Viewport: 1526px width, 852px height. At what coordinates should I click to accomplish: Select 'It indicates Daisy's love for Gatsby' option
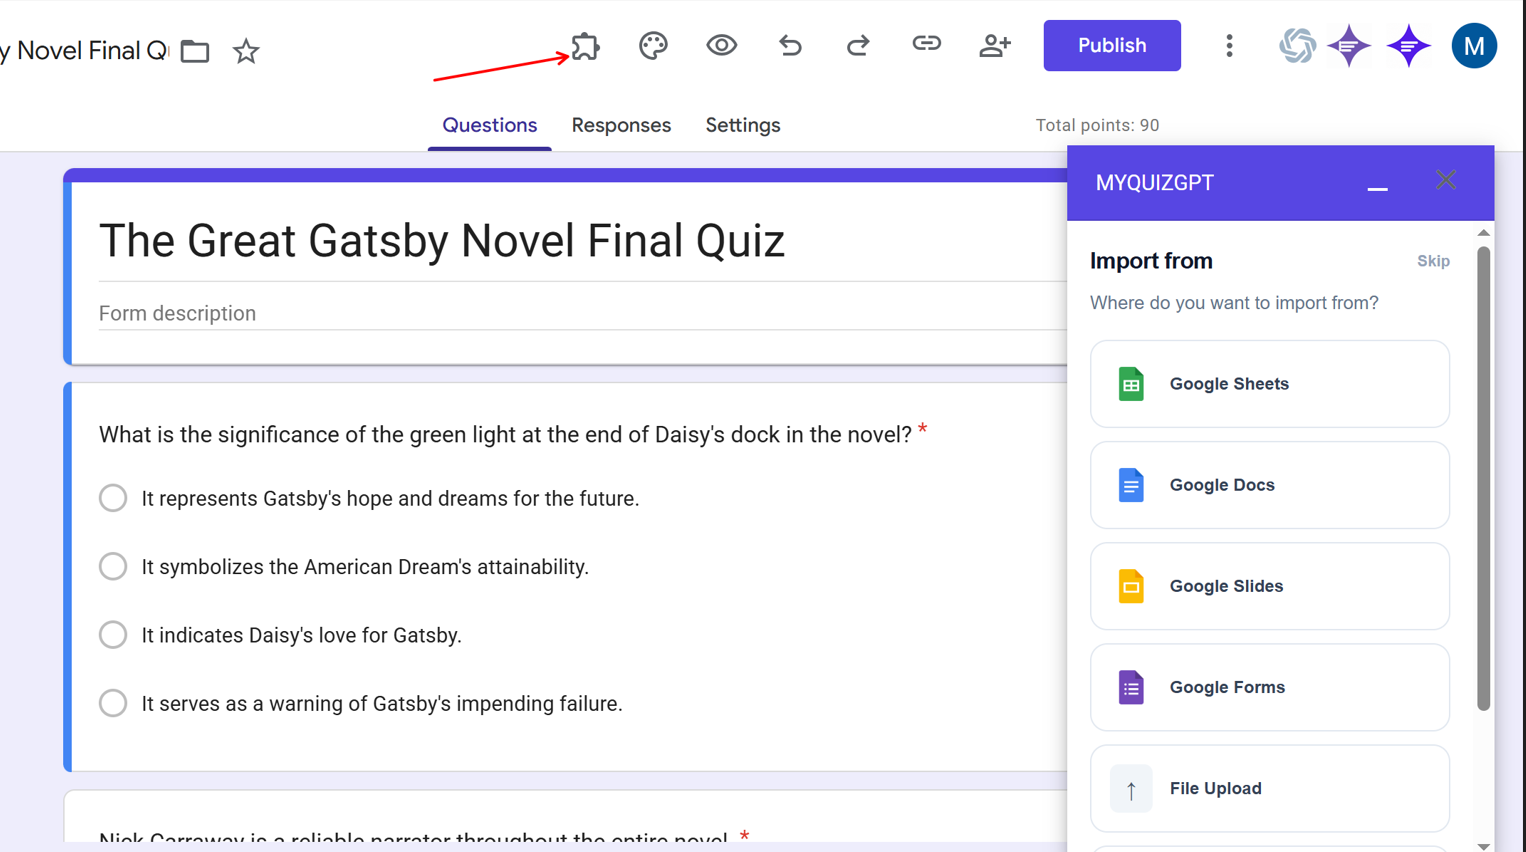tap(113, 635)
